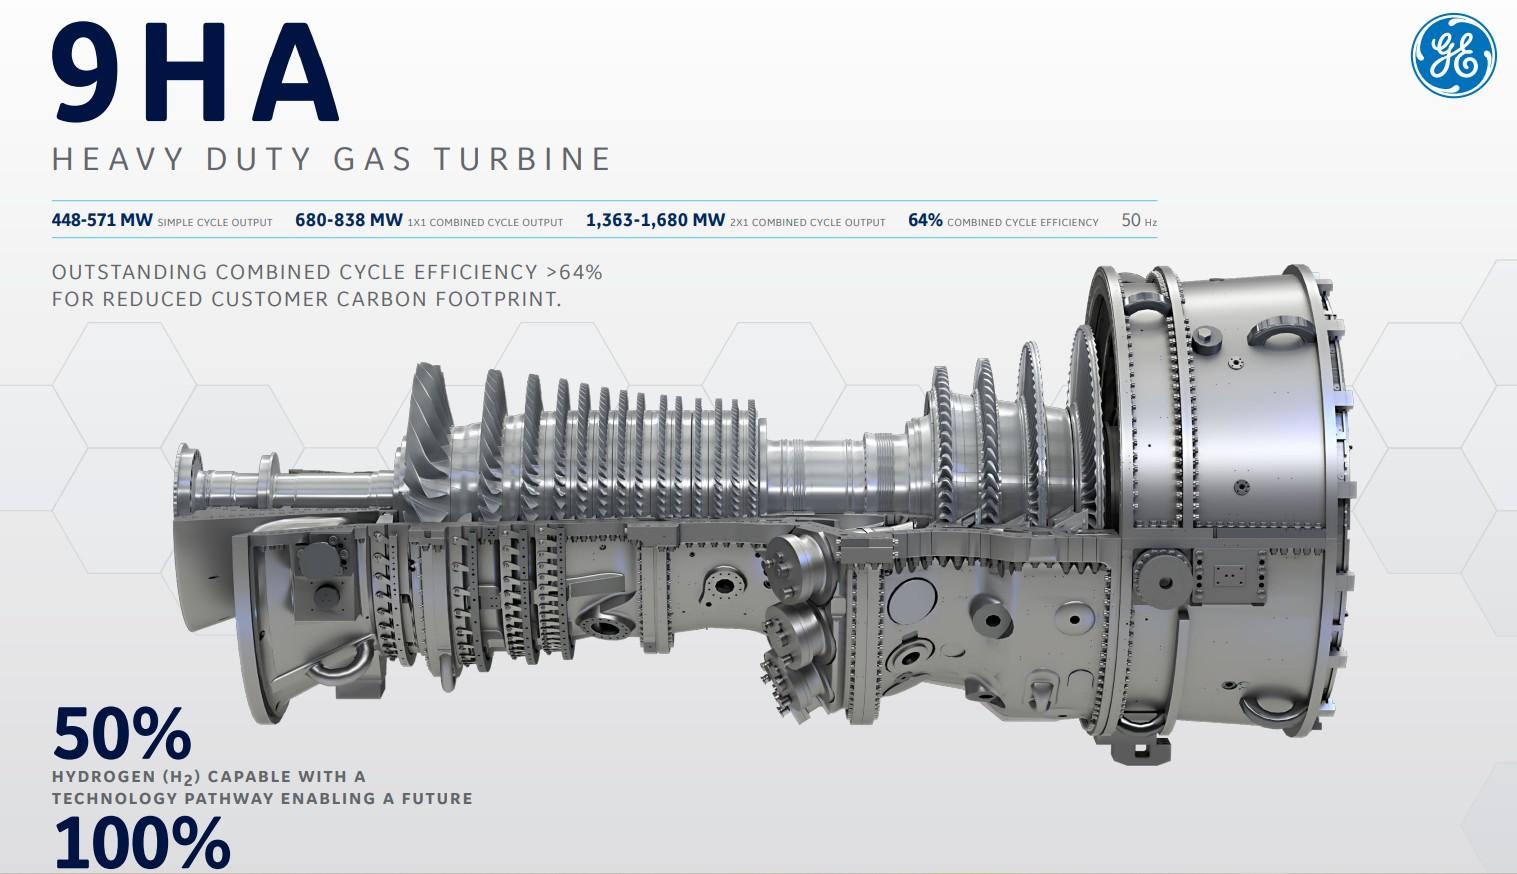1517x874 pixels.
Task: Click the Technology Pathway Enabling a Future line
Action: (x=262, y=798)
